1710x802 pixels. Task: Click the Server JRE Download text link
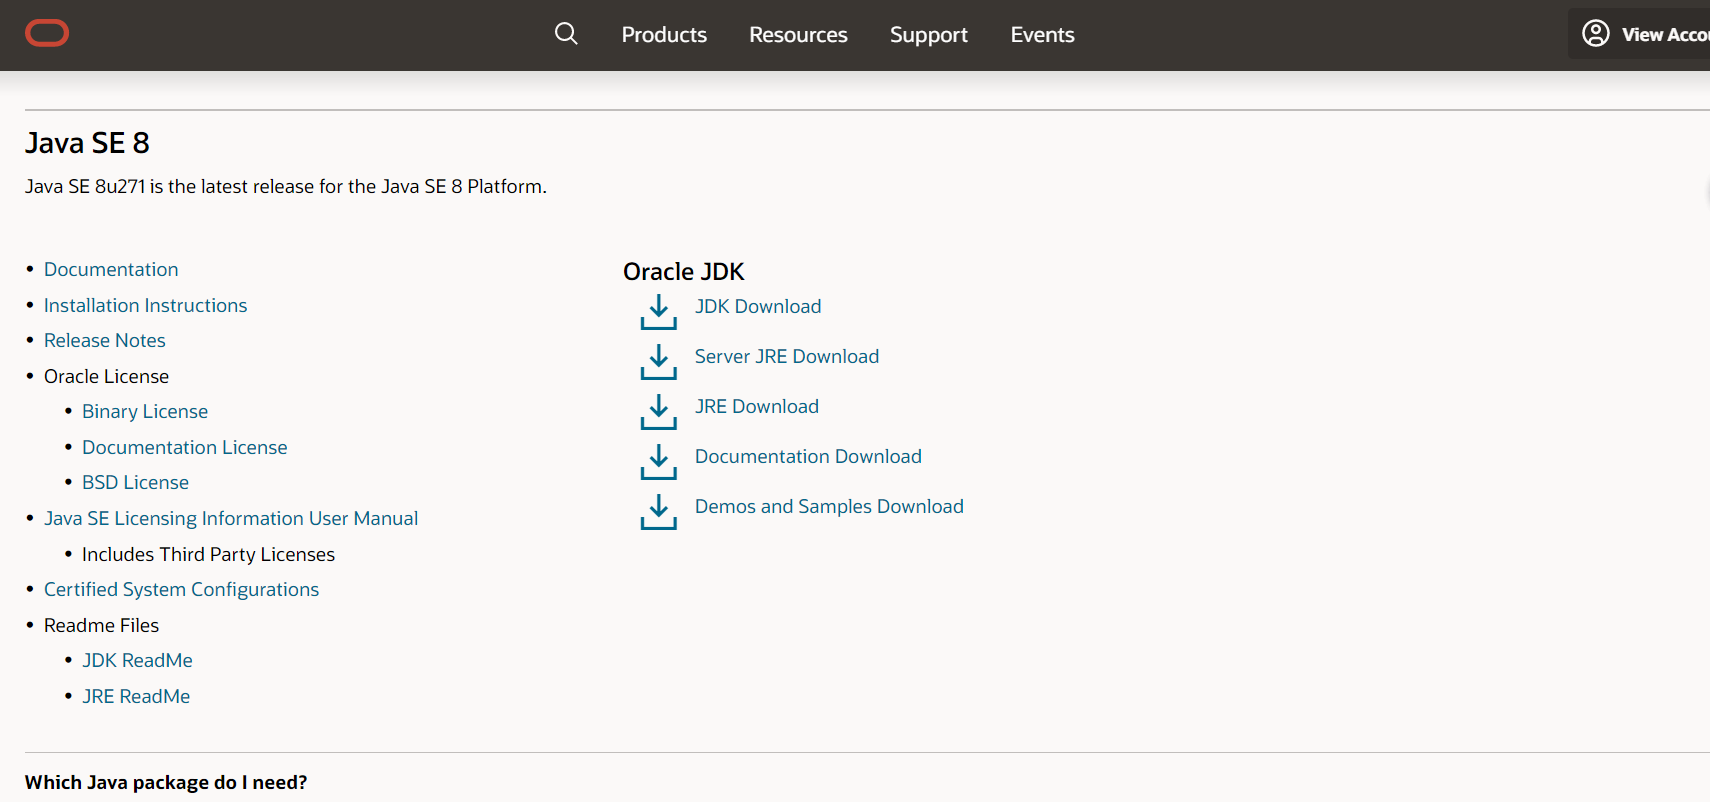click(787, 357)
